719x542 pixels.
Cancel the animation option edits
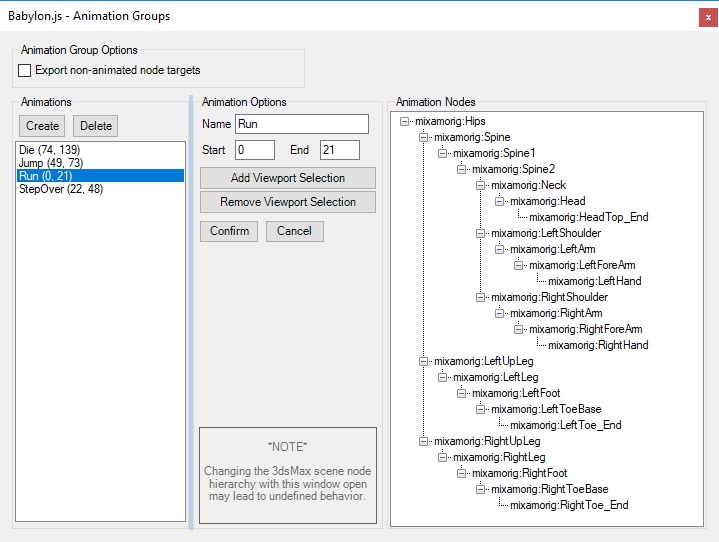(x=294, y=231)
